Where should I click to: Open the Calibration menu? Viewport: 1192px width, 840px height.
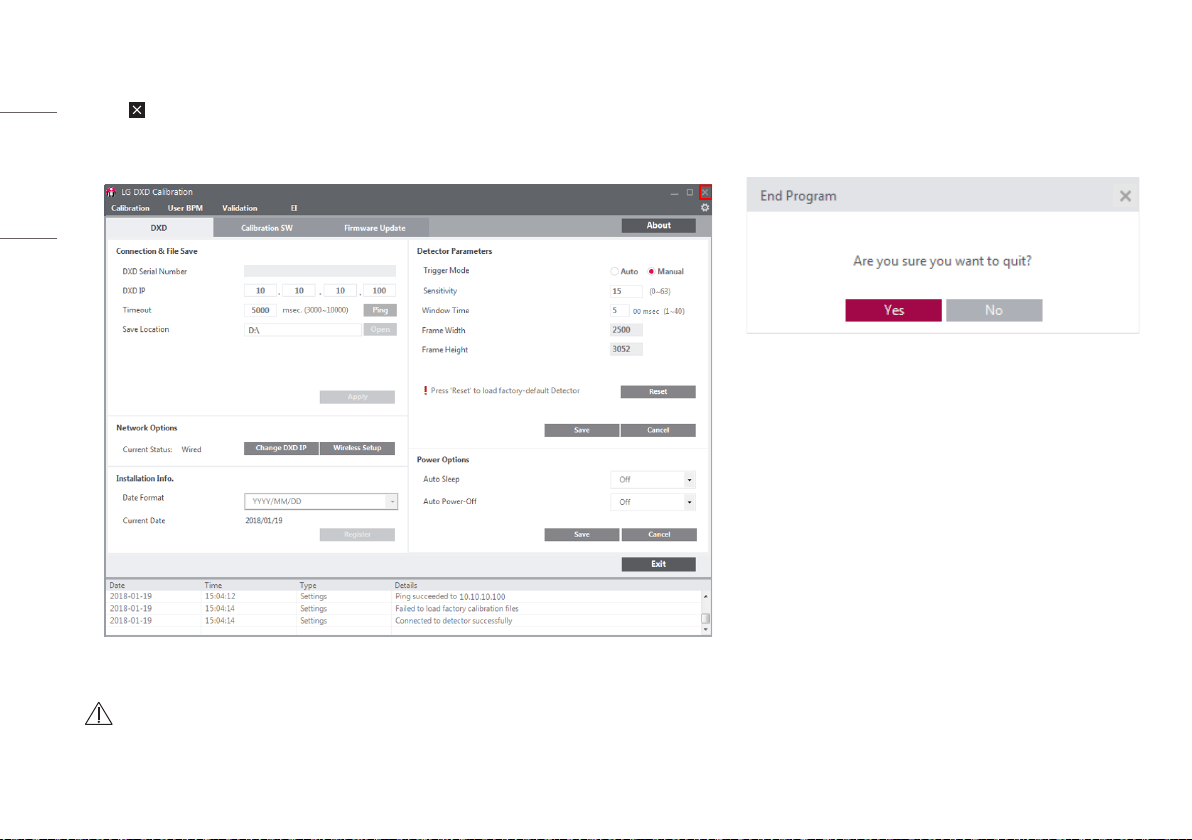pos(130,208)
